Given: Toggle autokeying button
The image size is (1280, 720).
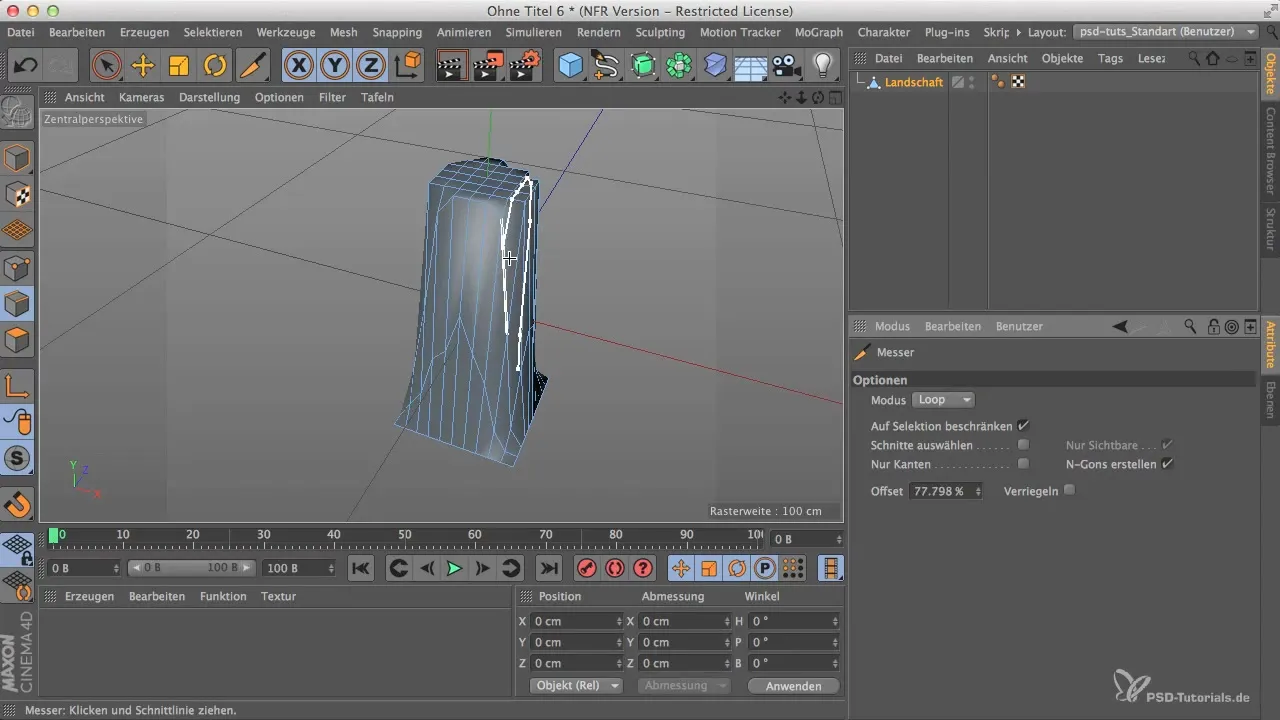Looking at the screenshot, I should point(615,568).
